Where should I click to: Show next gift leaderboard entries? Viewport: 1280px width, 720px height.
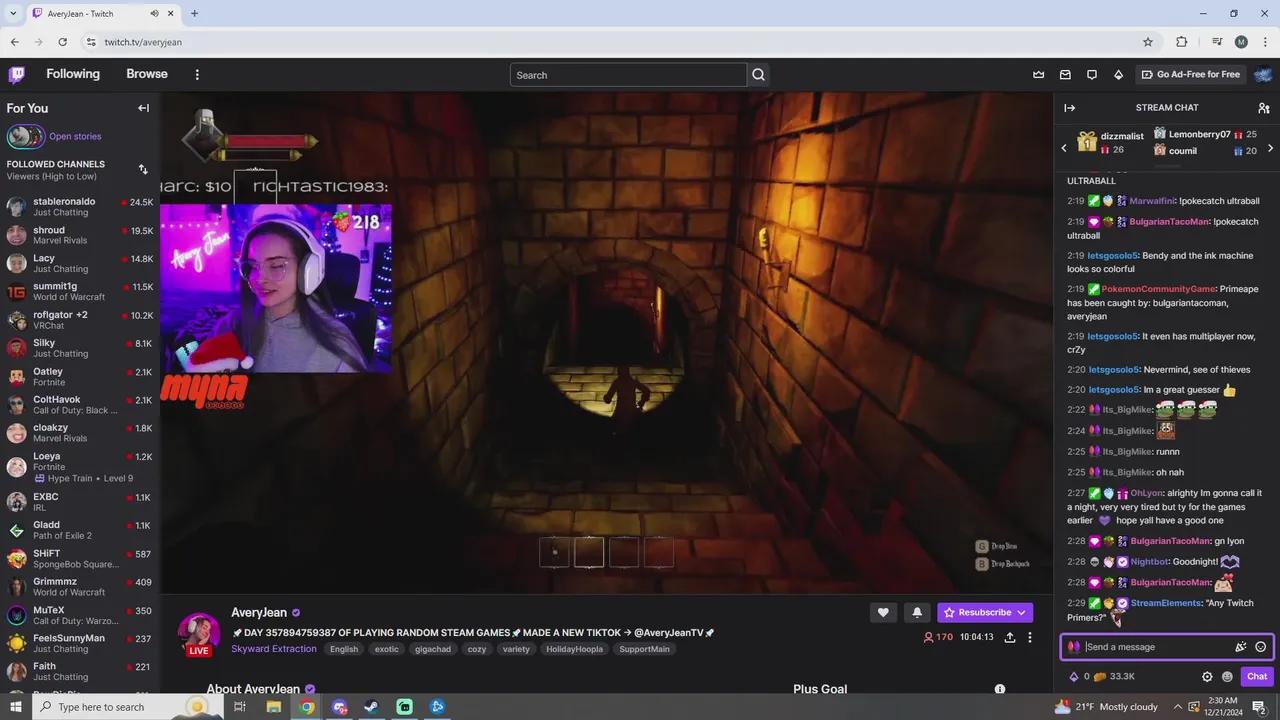coord(1270,149)
